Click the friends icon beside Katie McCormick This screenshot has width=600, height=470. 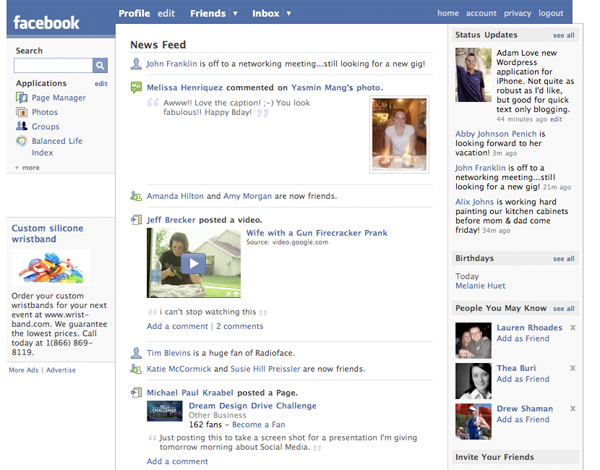coord(136,369)
